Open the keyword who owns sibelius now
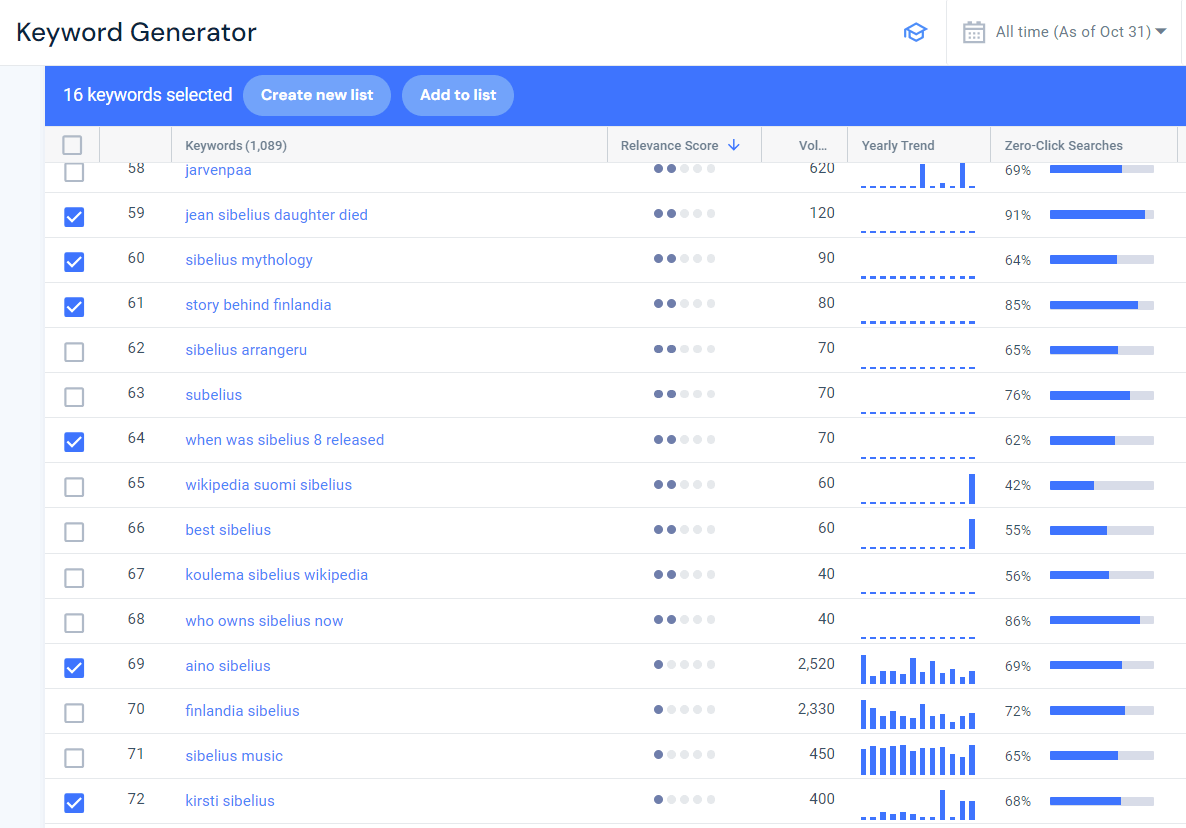The image size is (1186, 828). pyautogui.click(x=263, y=620)
